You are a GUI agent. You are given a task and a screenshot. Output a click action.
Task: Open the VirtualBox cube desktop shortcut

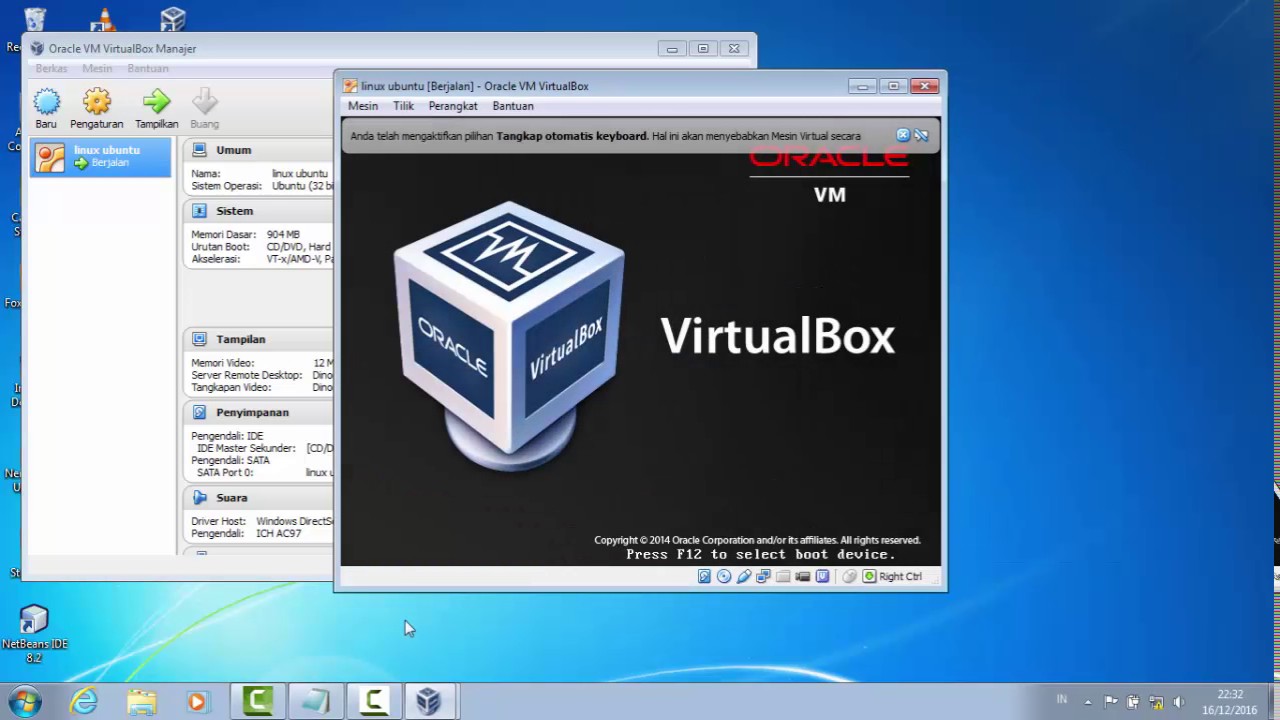(173, 18)
